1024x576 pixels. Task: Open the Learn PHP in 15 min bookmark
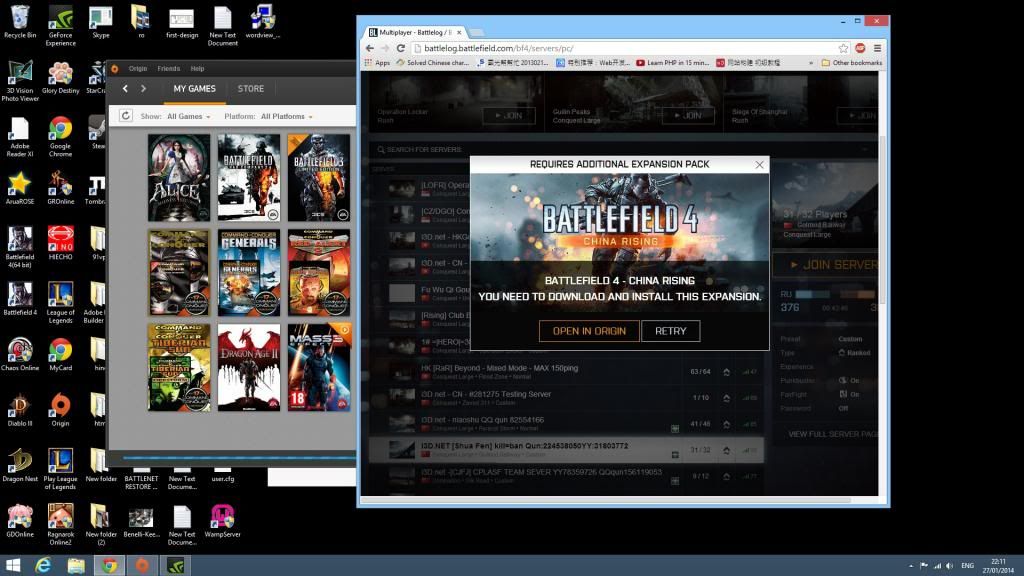click(672, 63)
